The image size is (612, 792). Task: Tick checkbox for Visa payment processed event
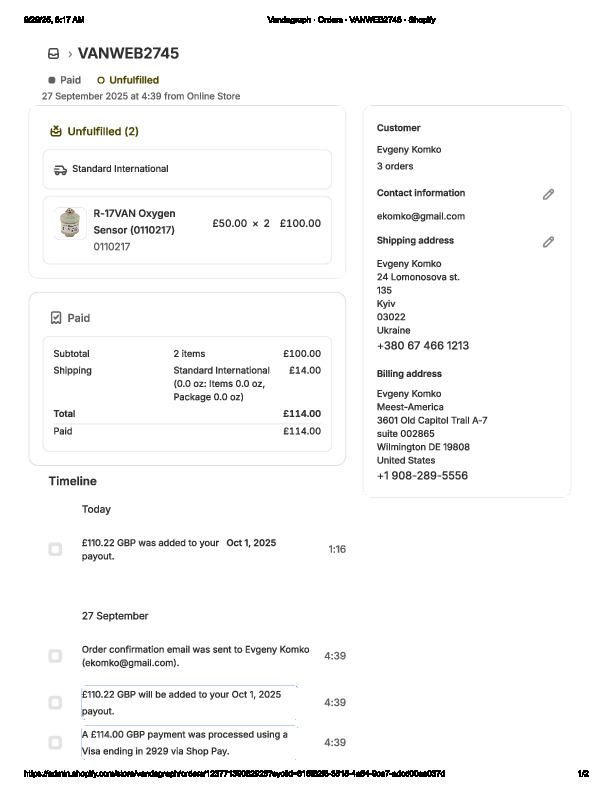55,742
